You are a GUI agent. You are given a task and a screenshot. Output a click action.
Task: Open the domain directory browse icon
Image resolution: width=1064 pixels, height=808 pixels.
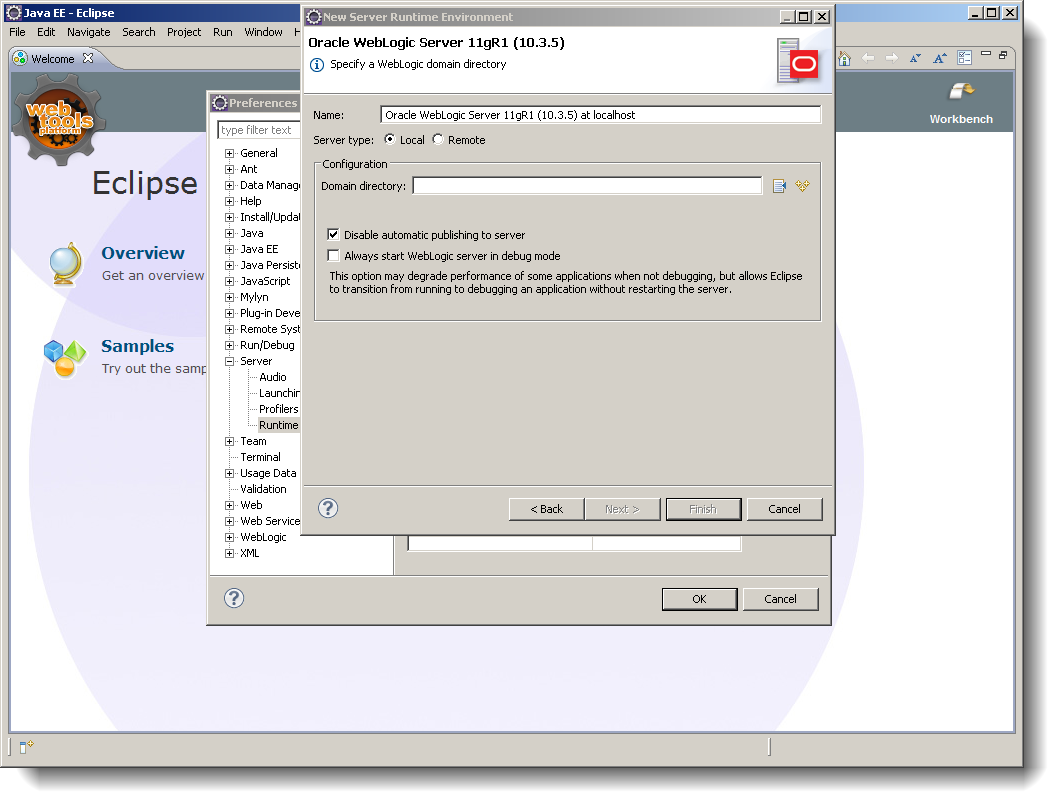(779, 185)
